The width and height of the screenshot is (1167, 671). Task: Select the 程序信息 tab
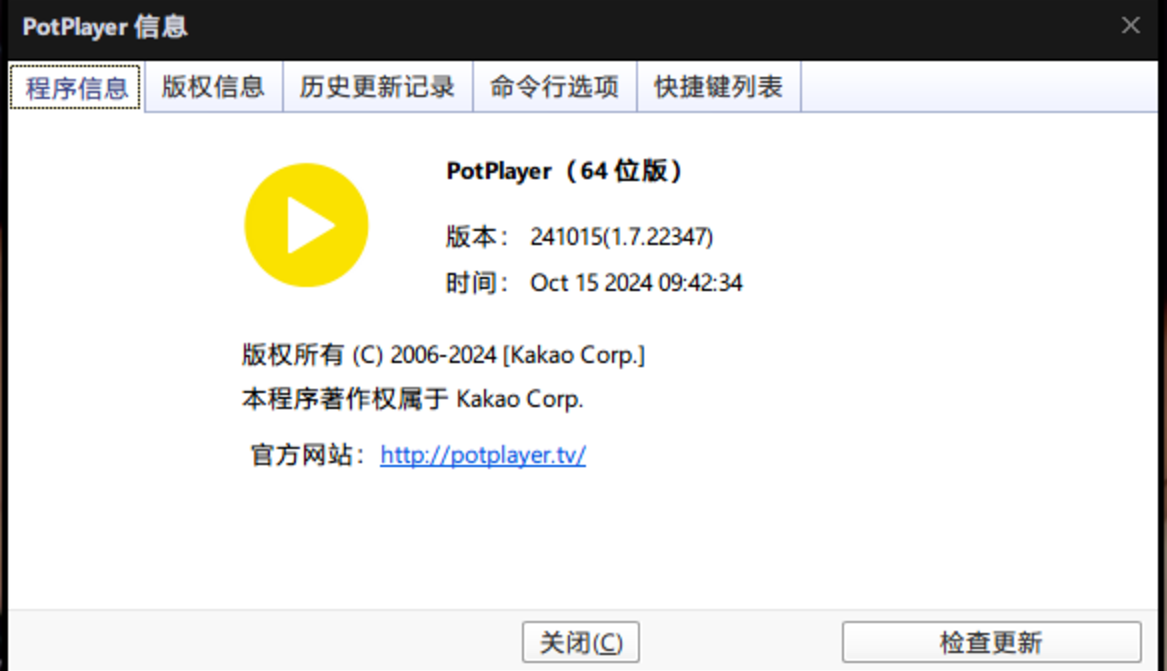(76, 88)
